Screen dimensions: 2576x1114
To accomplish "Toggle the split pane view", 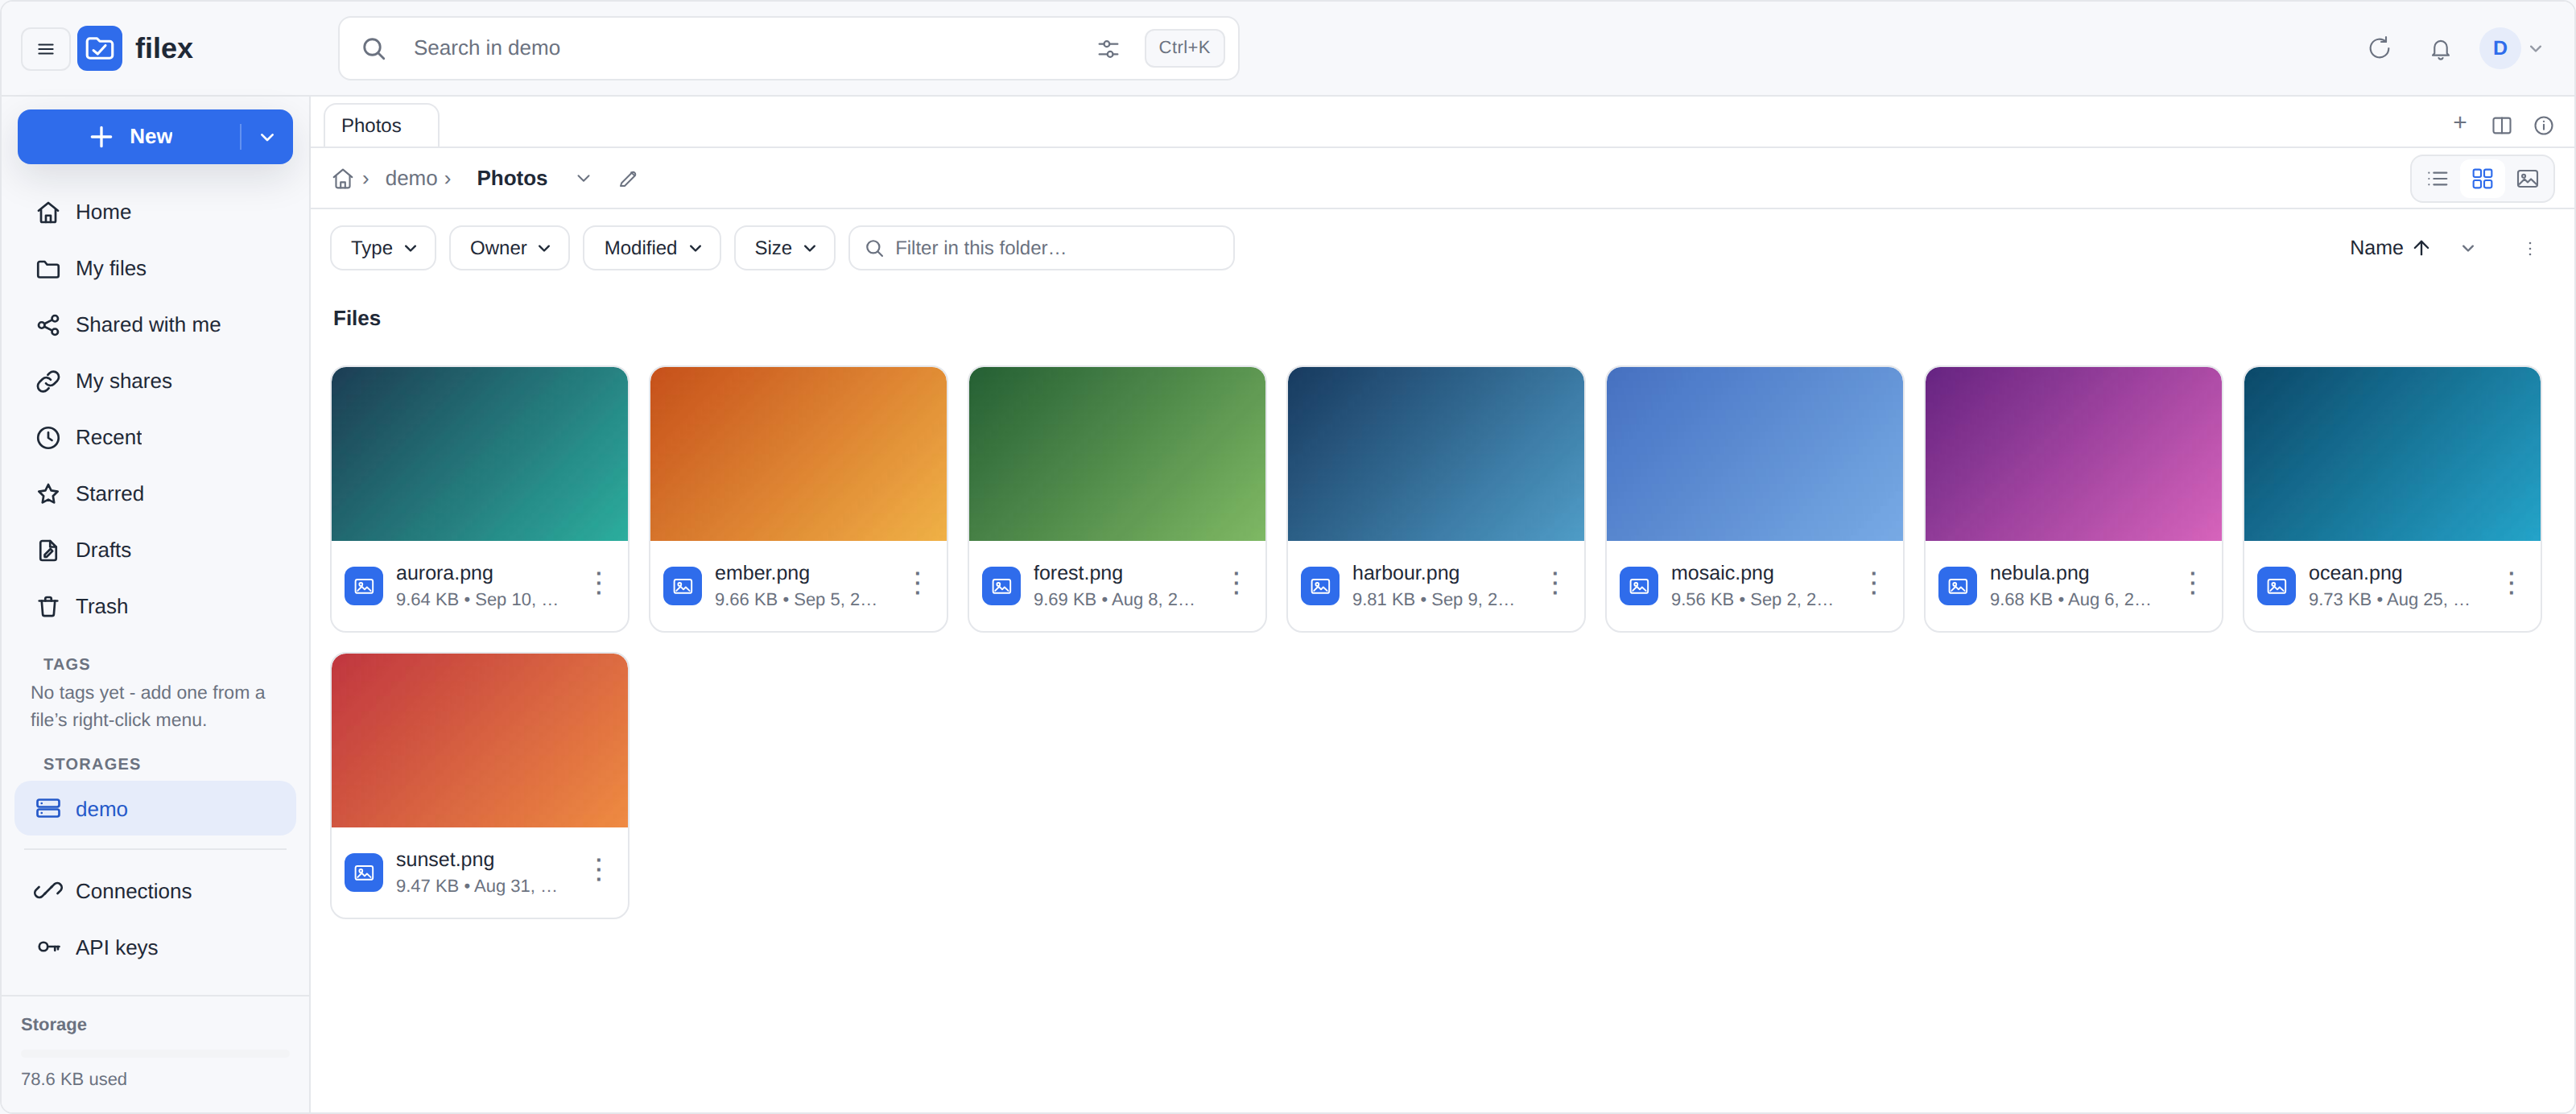I will pyautogui.click(x=2501, y=125).
